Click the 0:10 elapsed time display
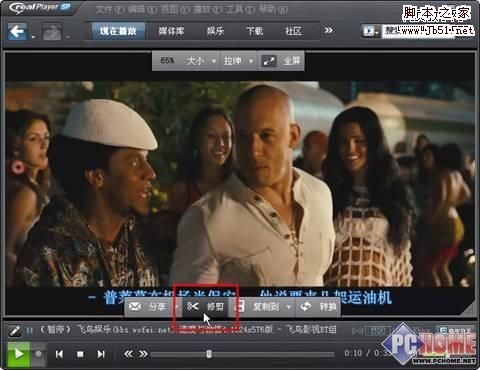The height and width of the screenshot is (370, 480). pyautogui.click(x=353, y=353)
